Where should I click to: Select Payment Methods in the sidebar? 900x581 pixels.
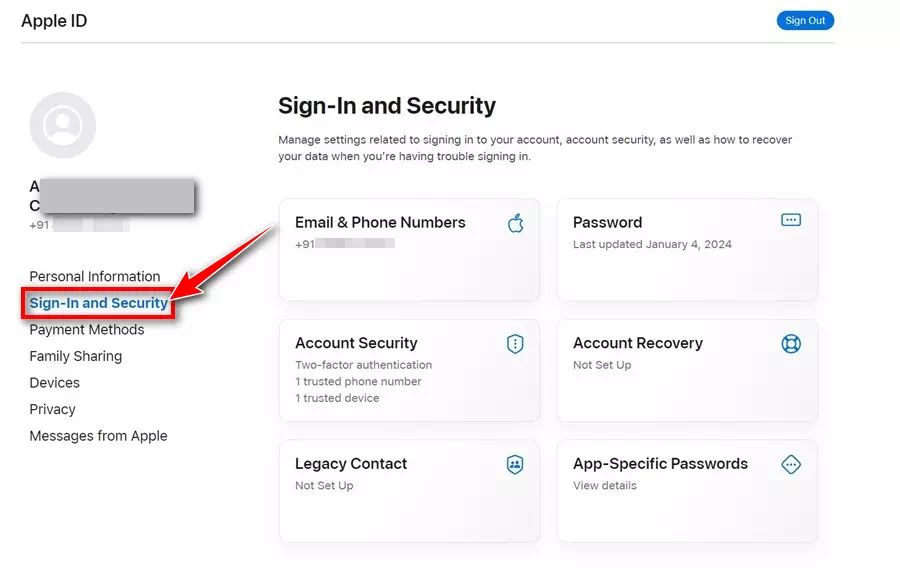[86, 329]
